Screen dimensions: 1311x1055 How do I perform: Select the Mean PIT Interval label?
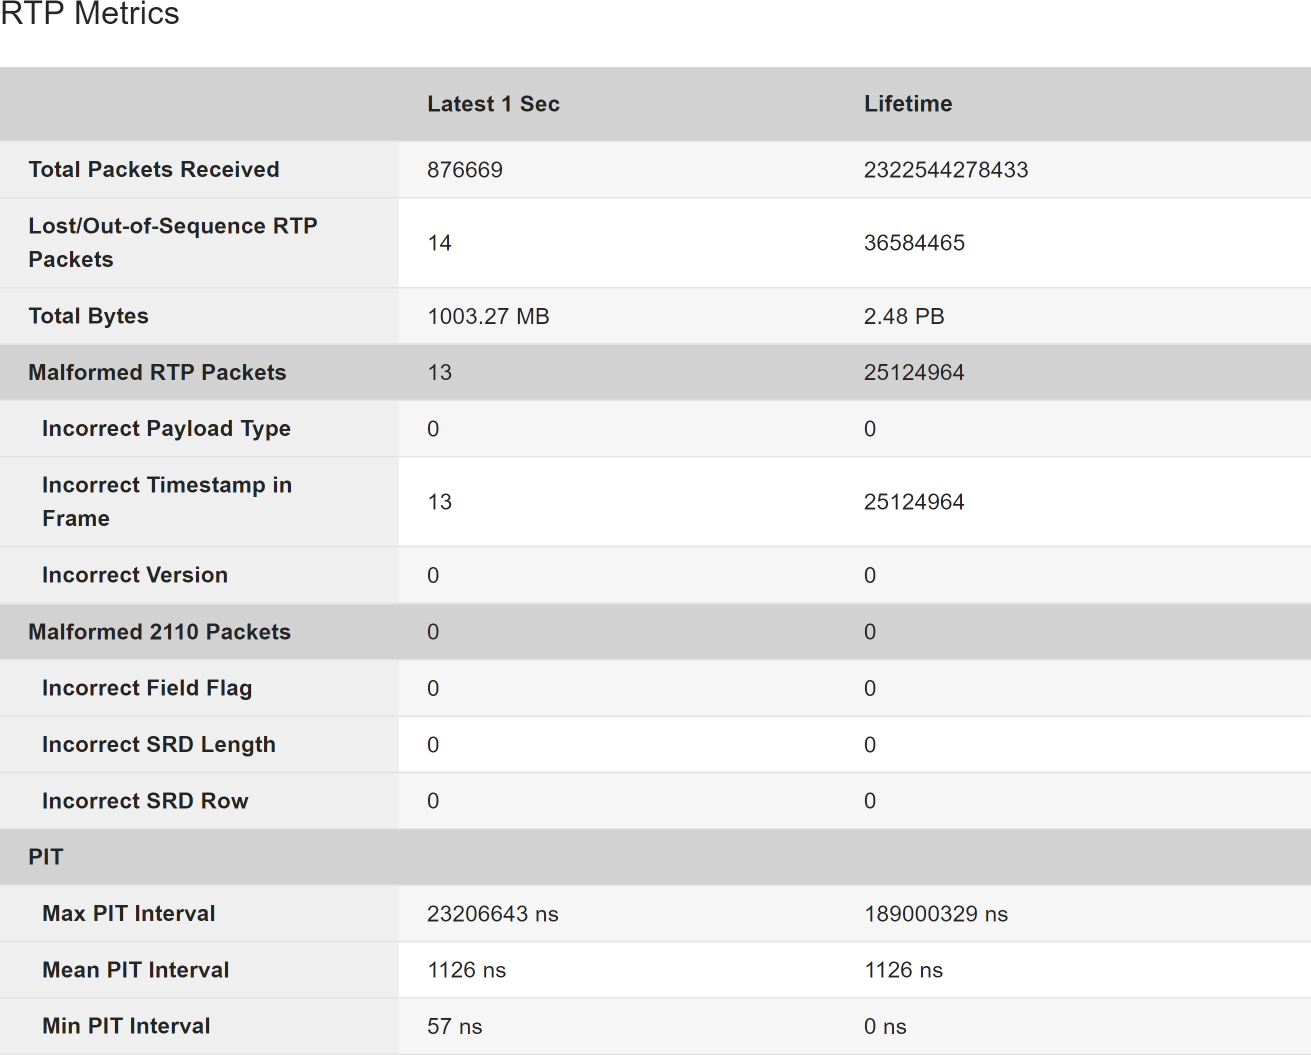[x=136, y=970]
